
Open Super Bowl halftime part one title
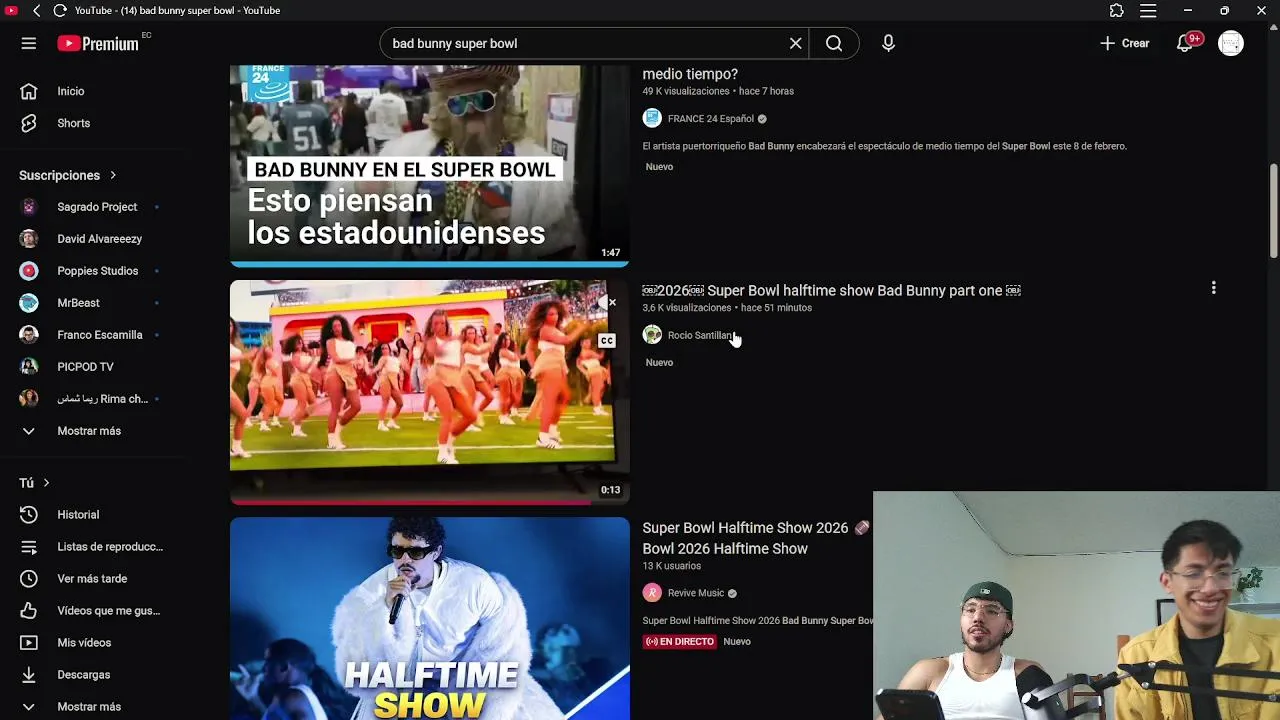pos(832,290)
